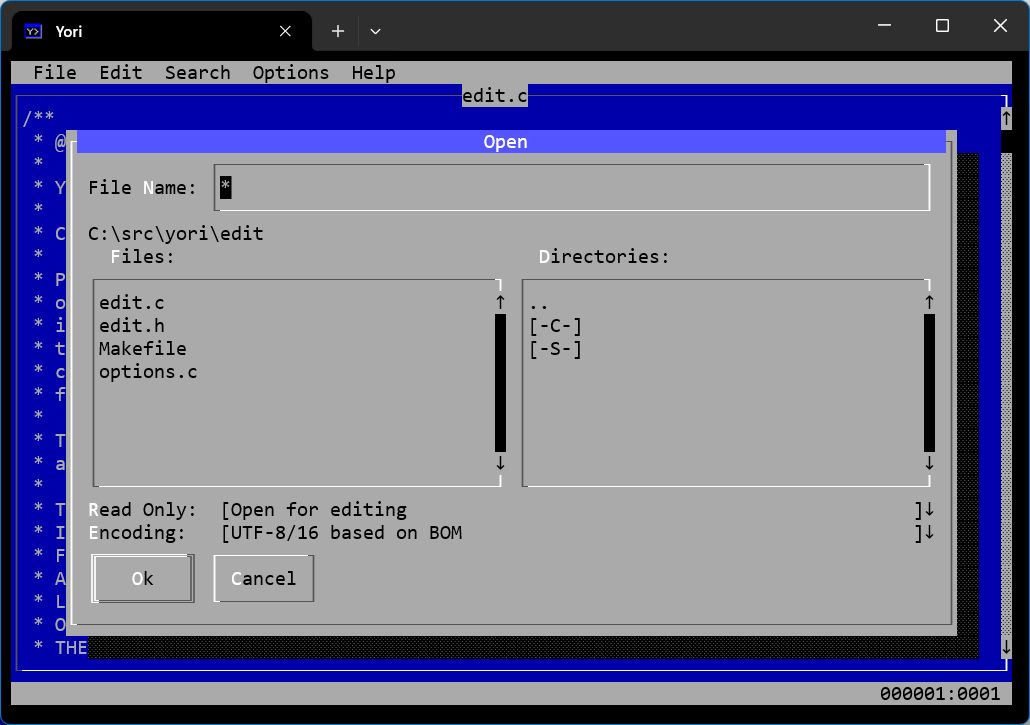Click the cursor position 000001:0001 status
This screenshot has height=725, width=1030.
pyautogui.click(x=940, y=693)
